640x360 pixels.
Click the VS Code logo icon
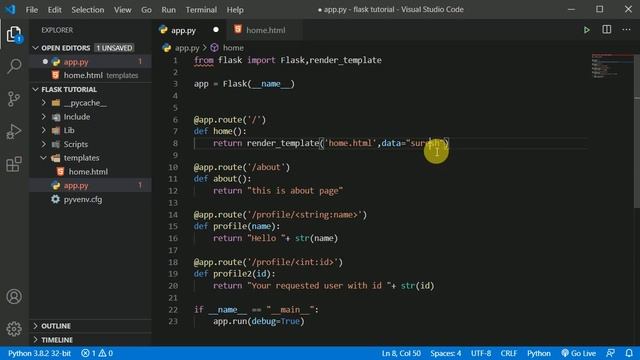click(x=10, y=9)
